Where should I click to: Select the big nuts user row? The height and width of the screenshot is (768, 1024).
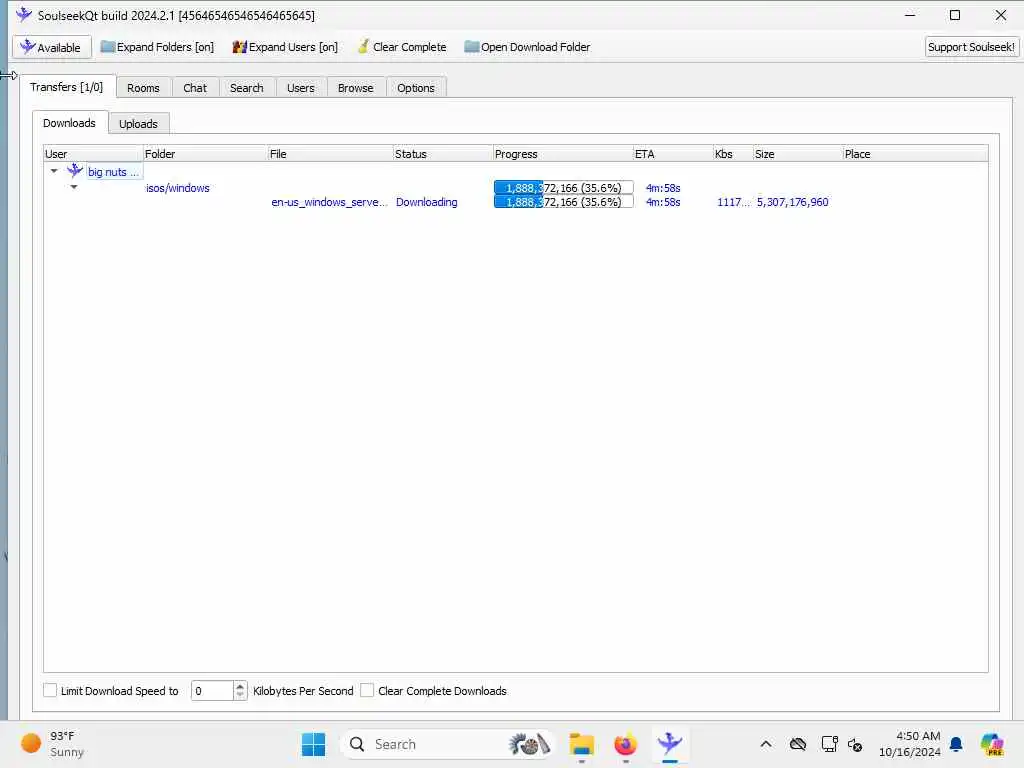(114, 172)
